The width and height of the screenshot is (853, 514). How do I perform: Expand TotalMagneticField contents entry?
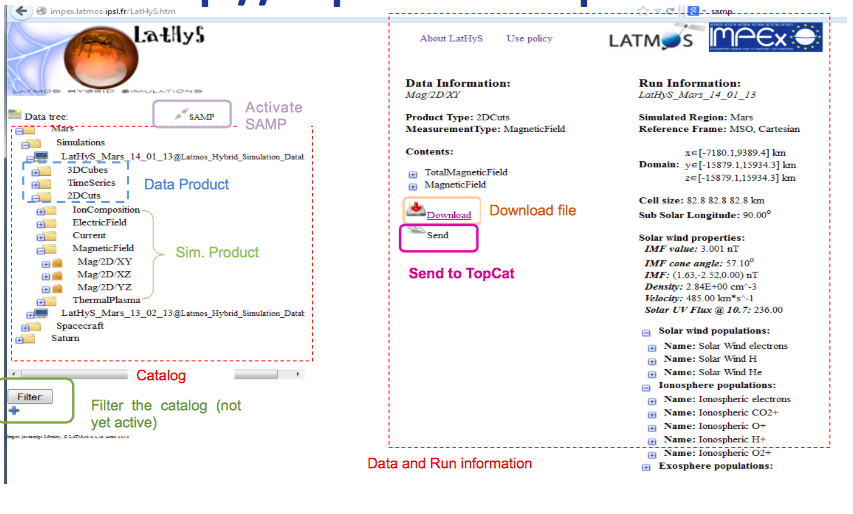[413, 175]
